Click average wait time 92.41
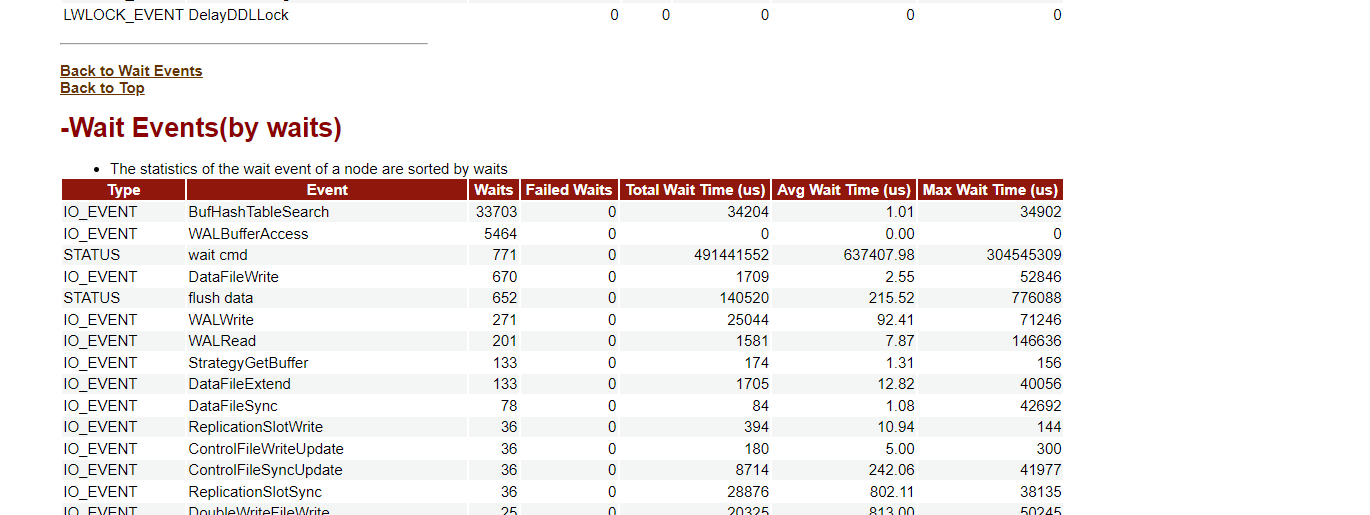The image size is (1370, 515). [x=896, y=320]
